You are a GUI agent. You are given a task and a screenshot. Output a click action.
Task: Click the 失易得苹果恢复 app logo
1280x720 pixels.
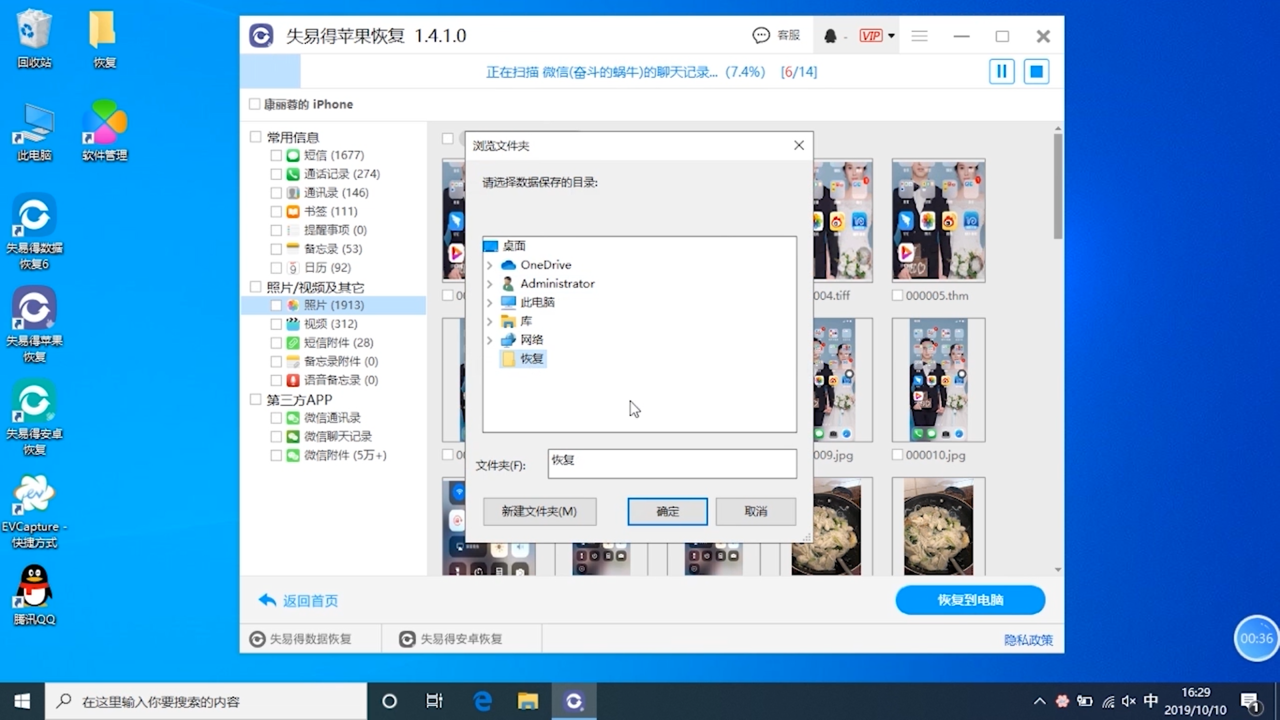coord(261,36)
